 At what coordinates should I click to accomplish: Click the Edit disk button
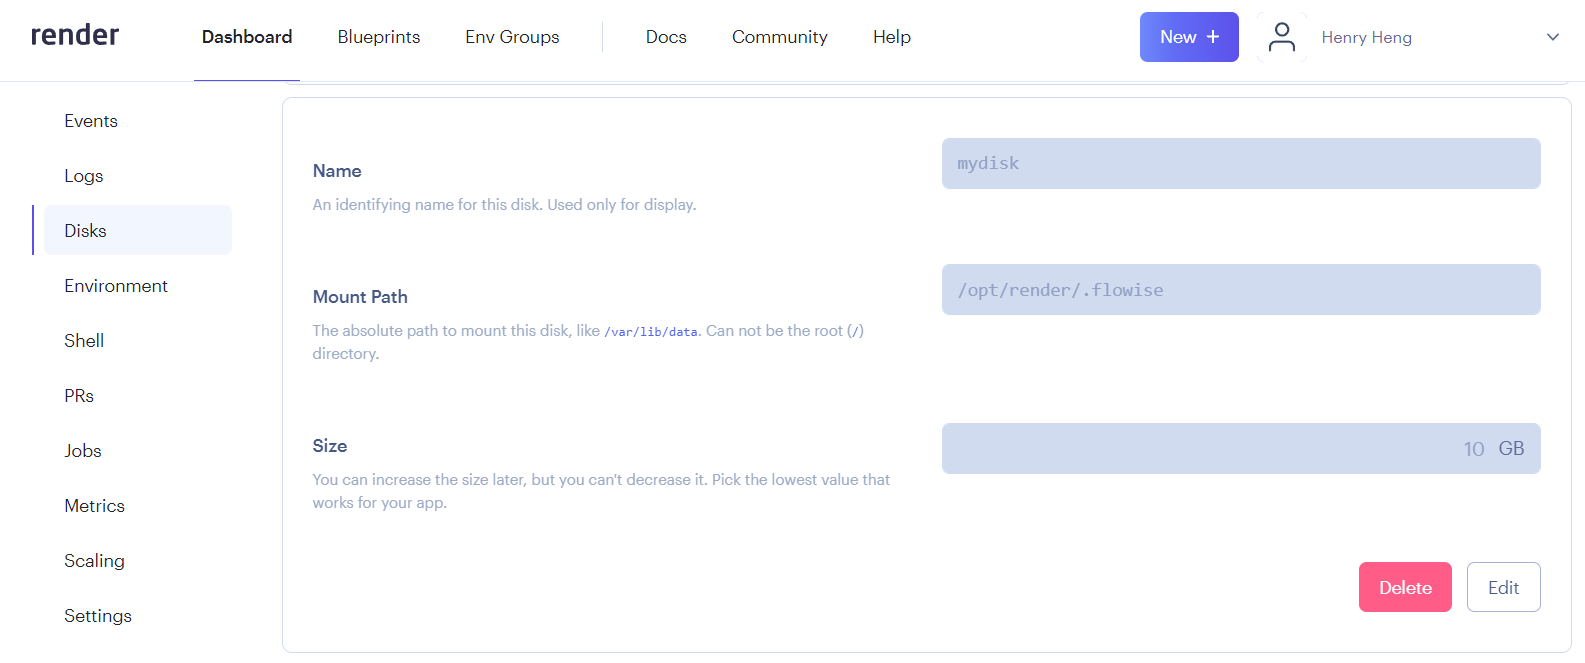pyautogui.click(x=1502, y=587)
